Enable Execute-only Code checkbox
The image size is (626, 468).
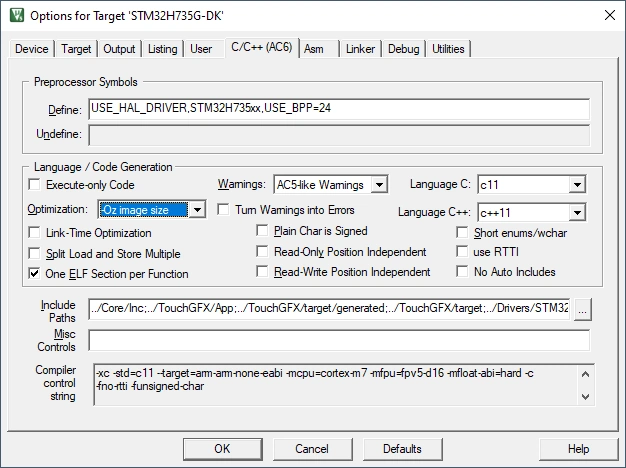36,185
